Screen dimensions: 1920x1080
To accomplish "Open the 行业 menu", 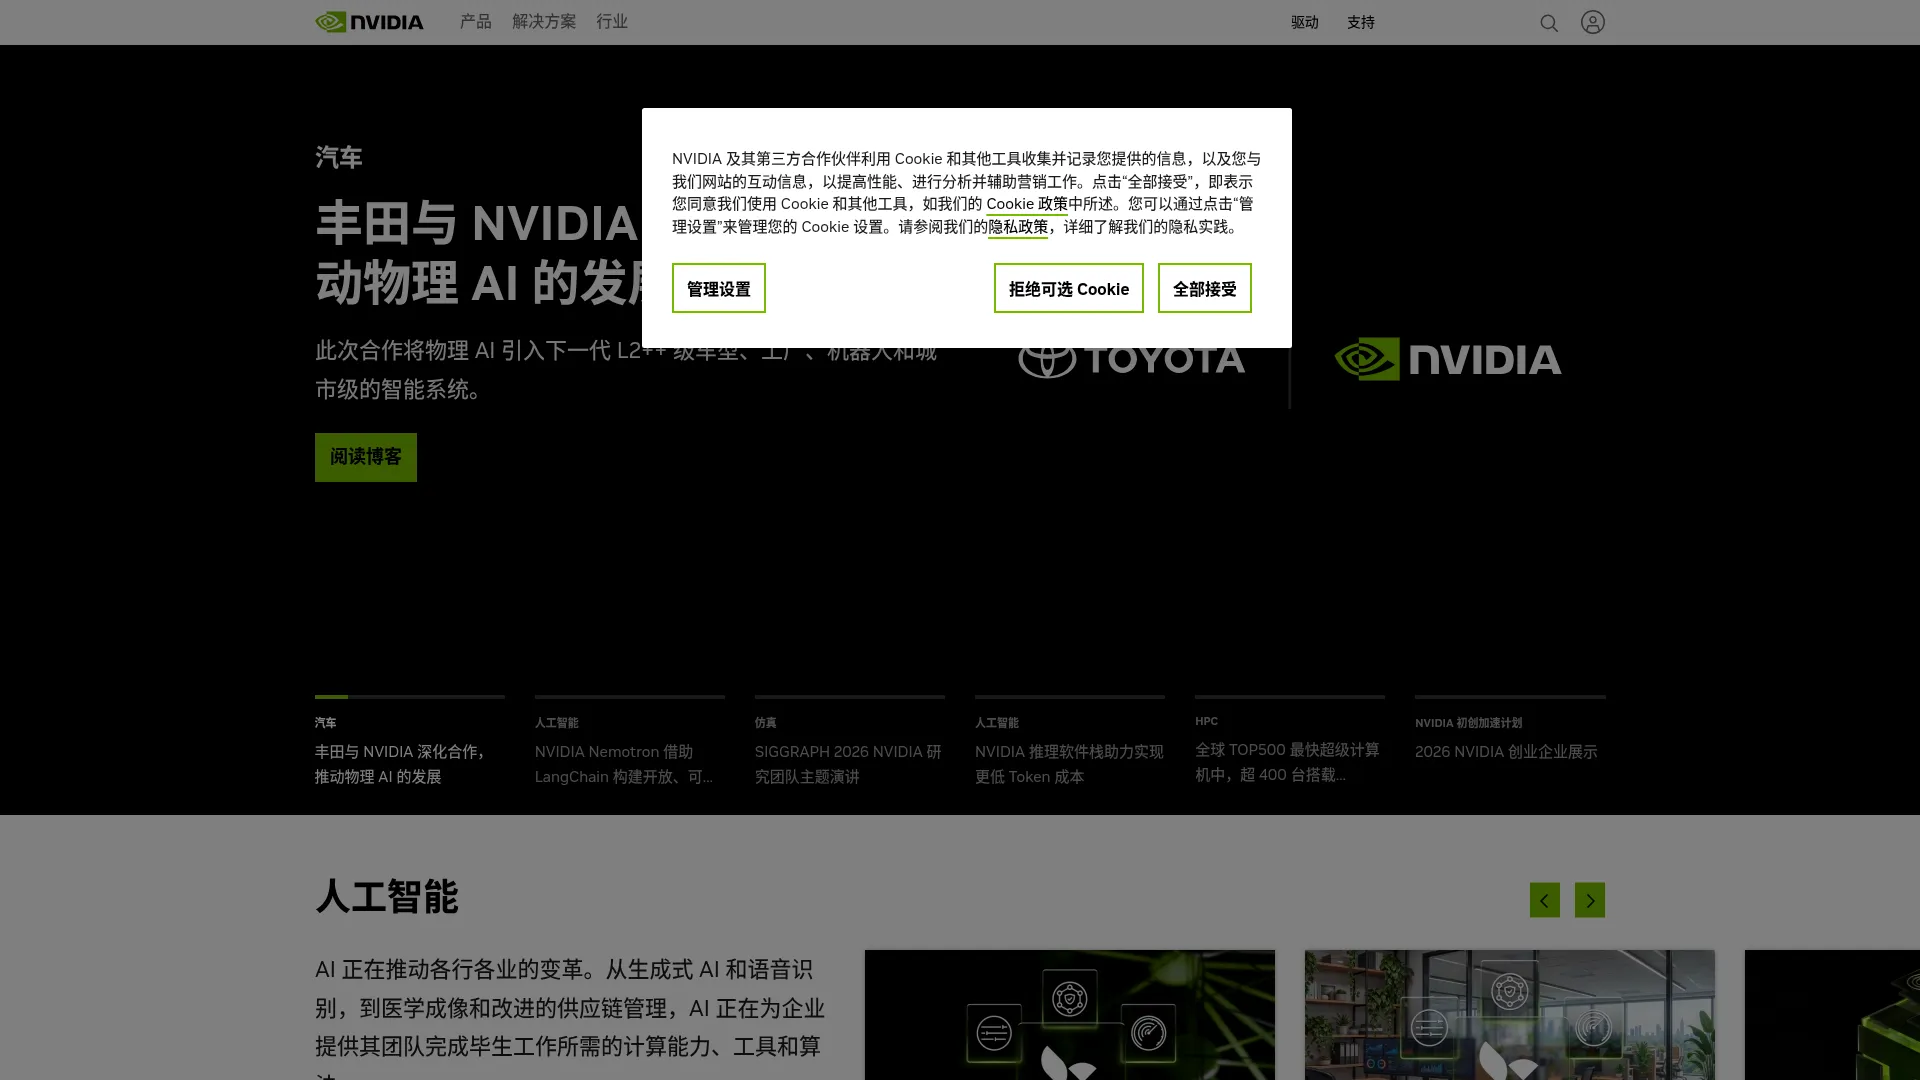I will click(612, 22).
